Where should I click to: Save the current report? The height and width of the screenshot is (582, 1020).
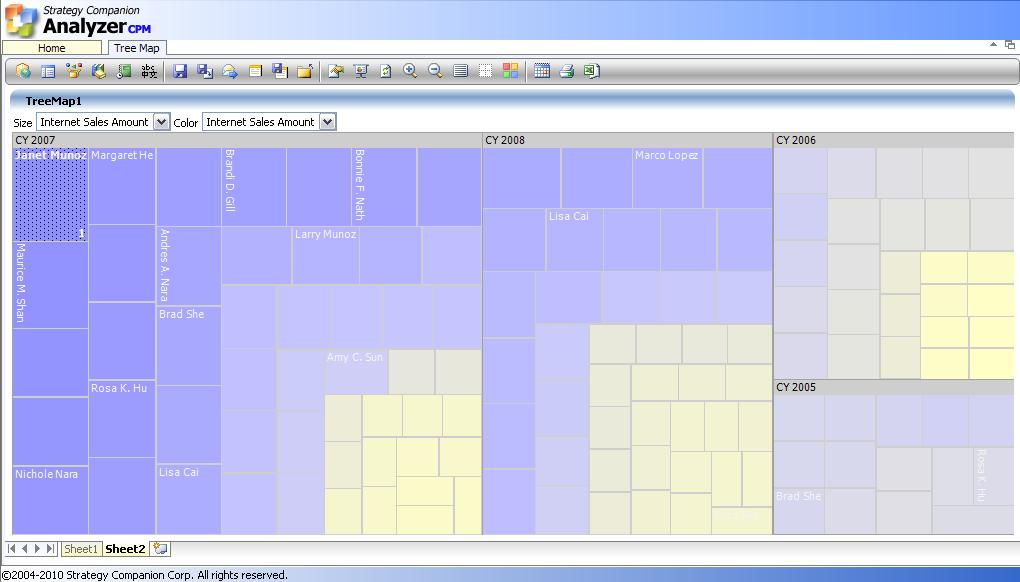click(181, 71)
